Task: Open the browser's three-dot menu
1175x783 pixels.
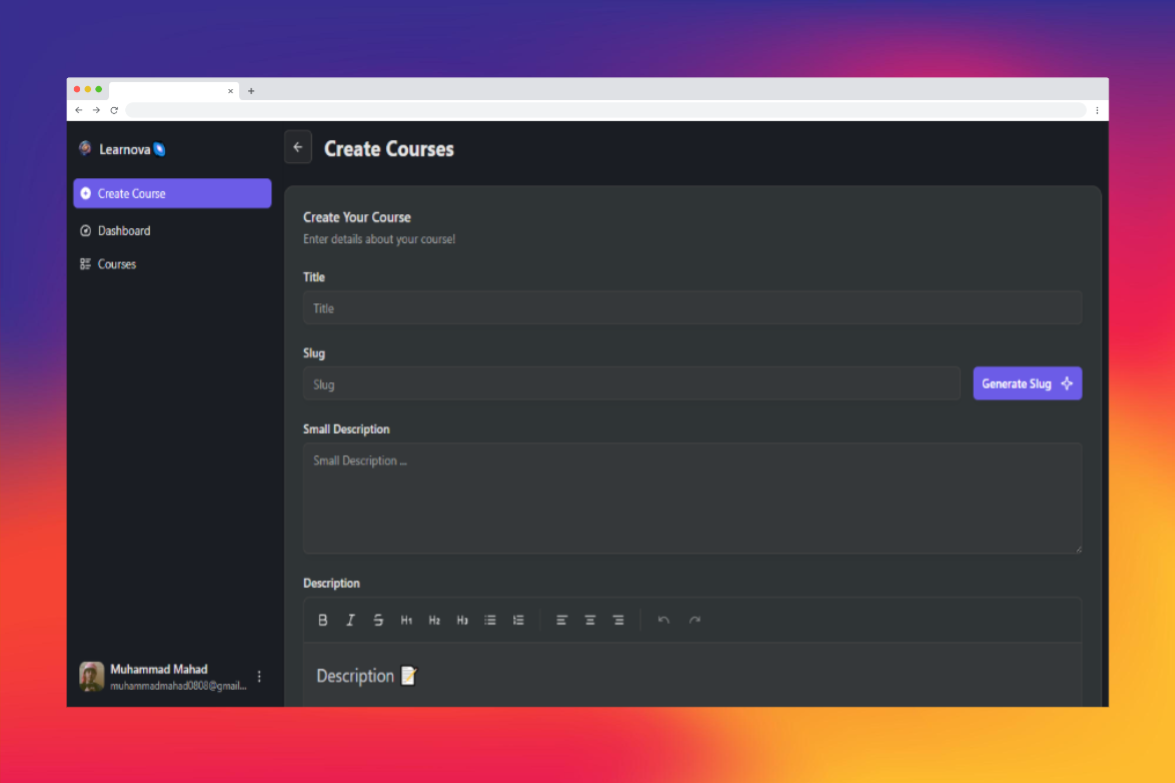Action: click(x=1097, y=110)
